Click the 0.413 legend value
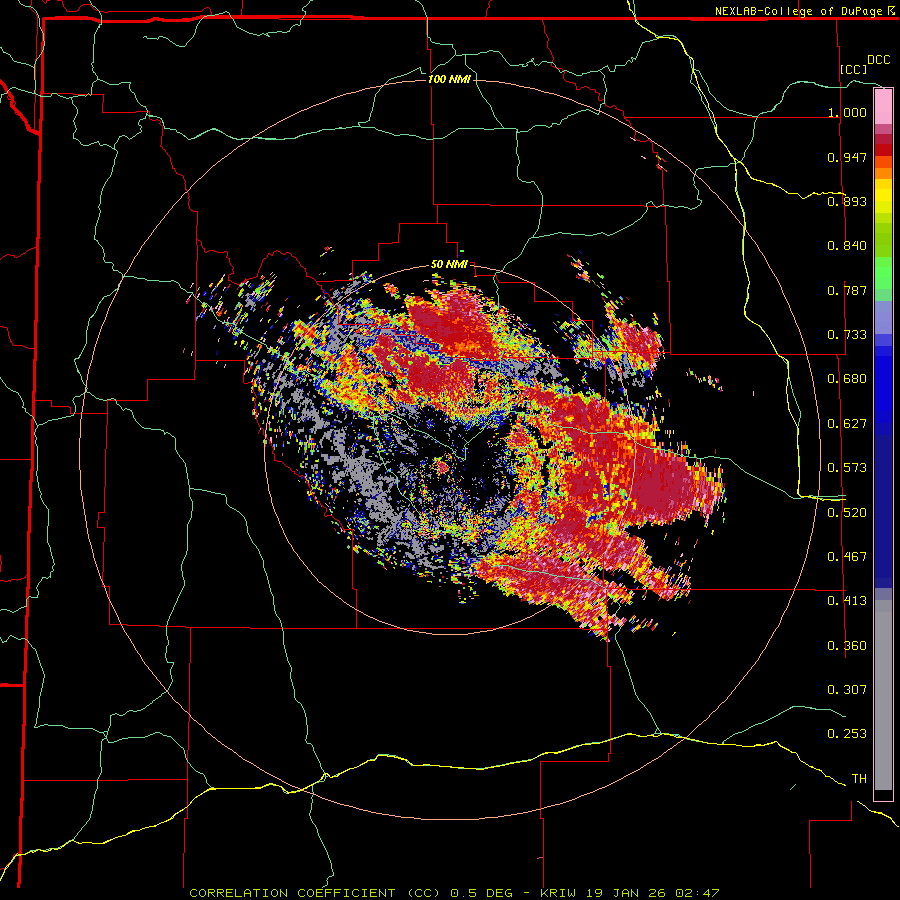 [847, 601]
